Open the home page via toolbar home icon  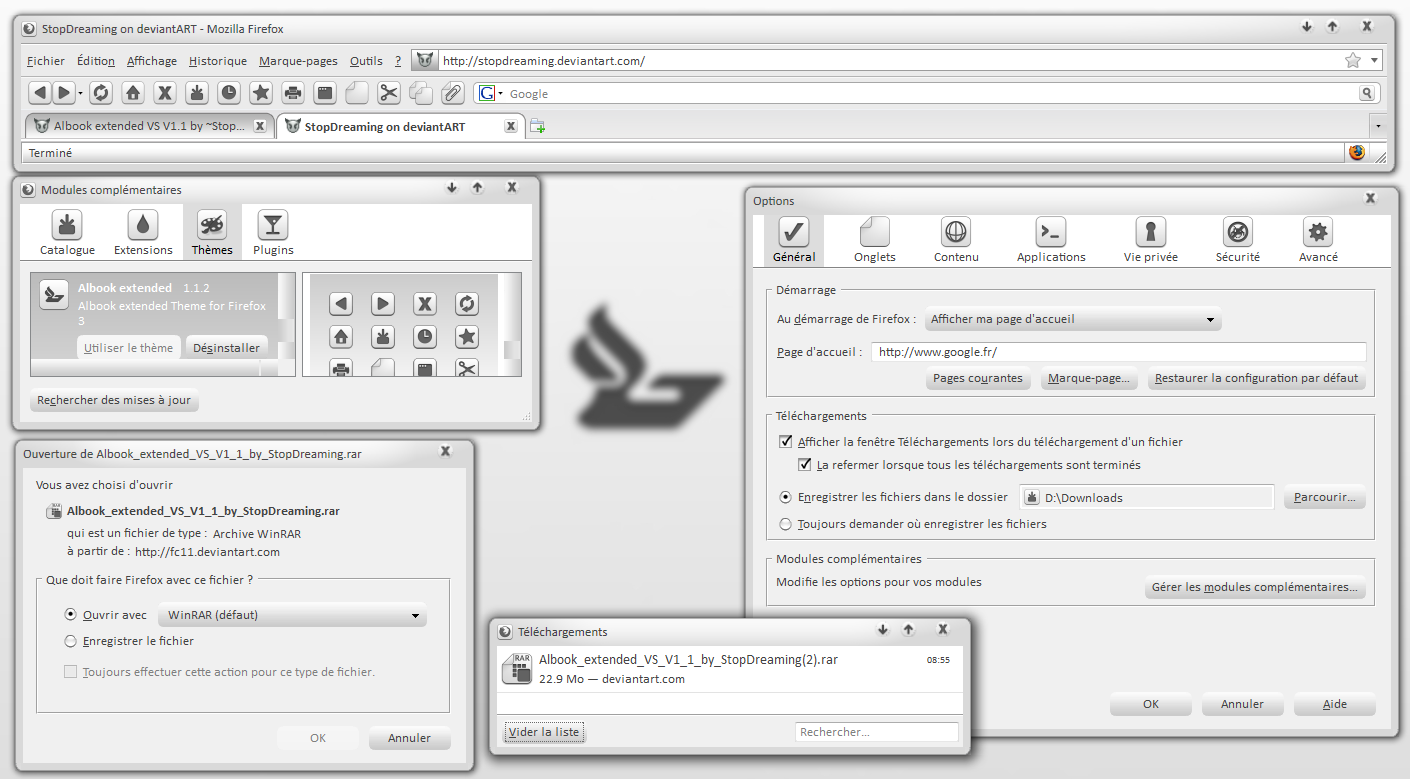[133, 94]
